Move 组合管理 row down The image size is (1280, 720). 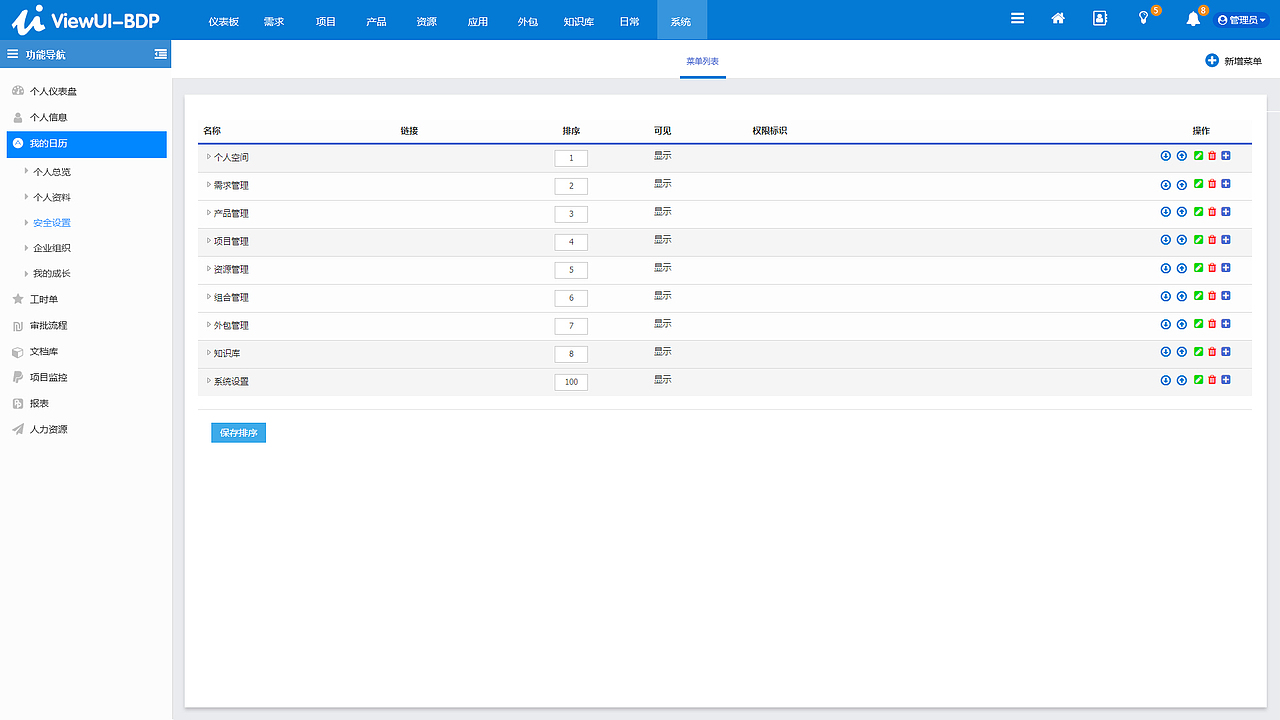[x=1165, y=296]
